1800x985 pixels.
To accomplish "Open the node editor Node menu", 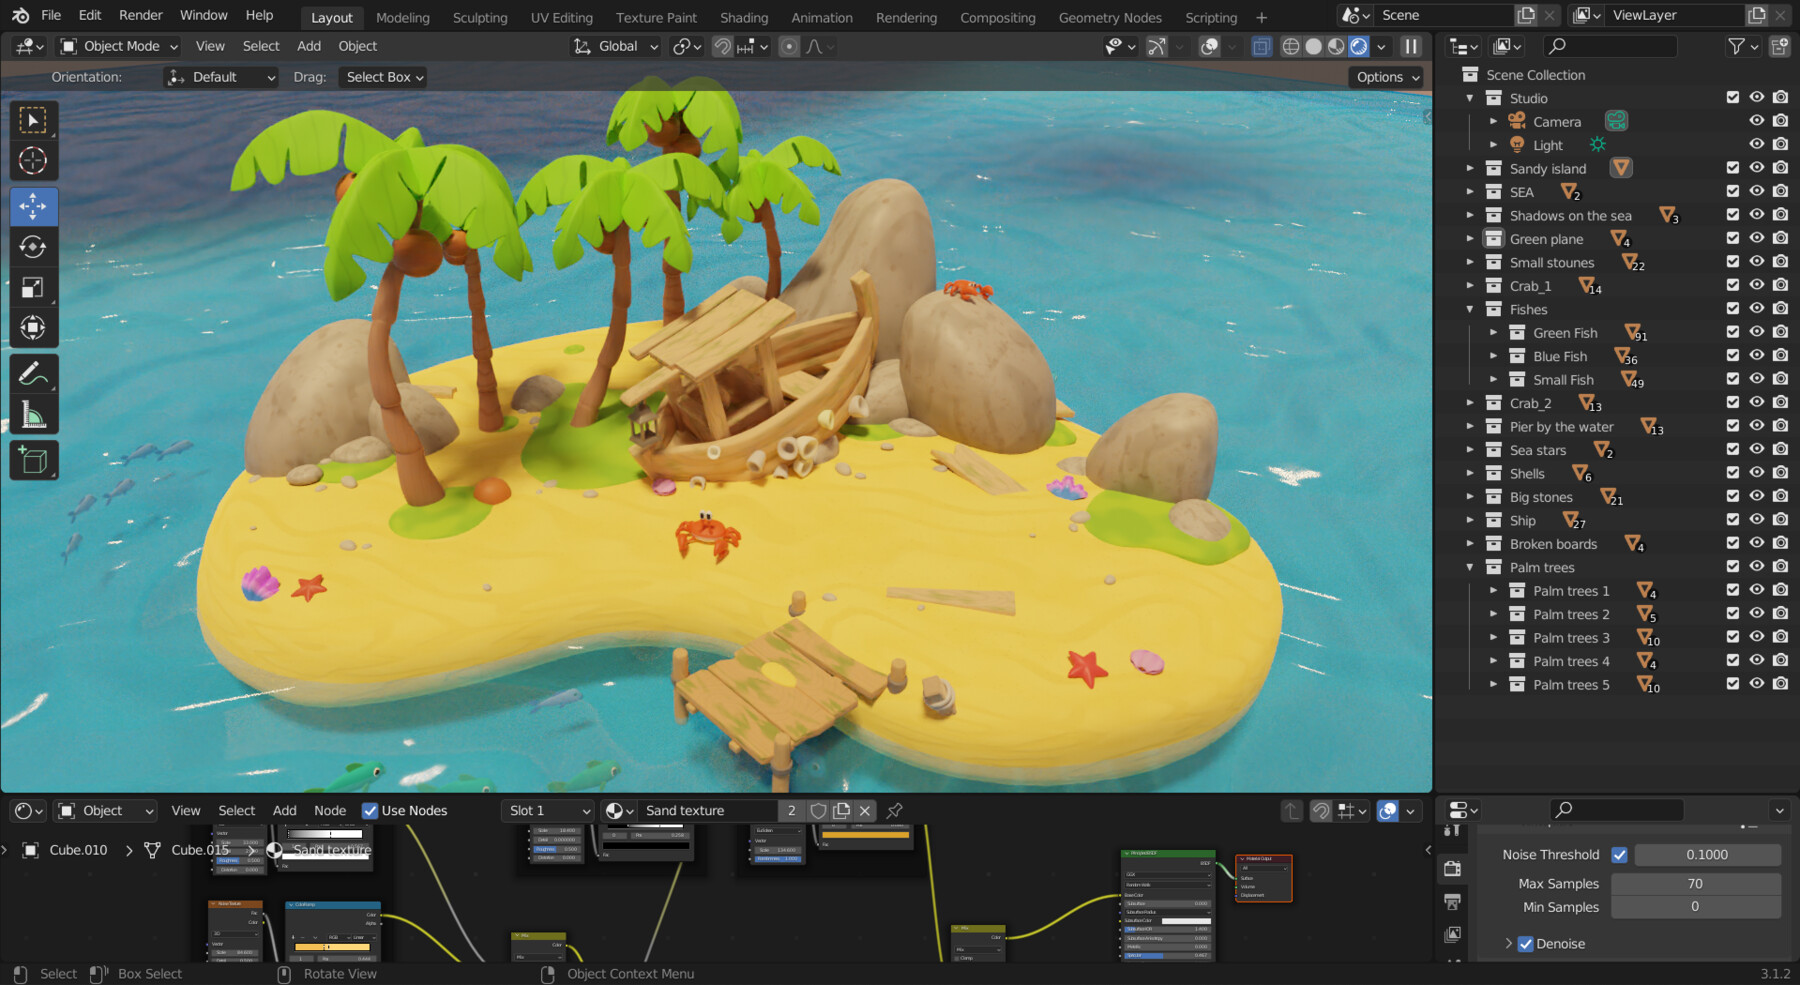I will (x=330, y=810).
